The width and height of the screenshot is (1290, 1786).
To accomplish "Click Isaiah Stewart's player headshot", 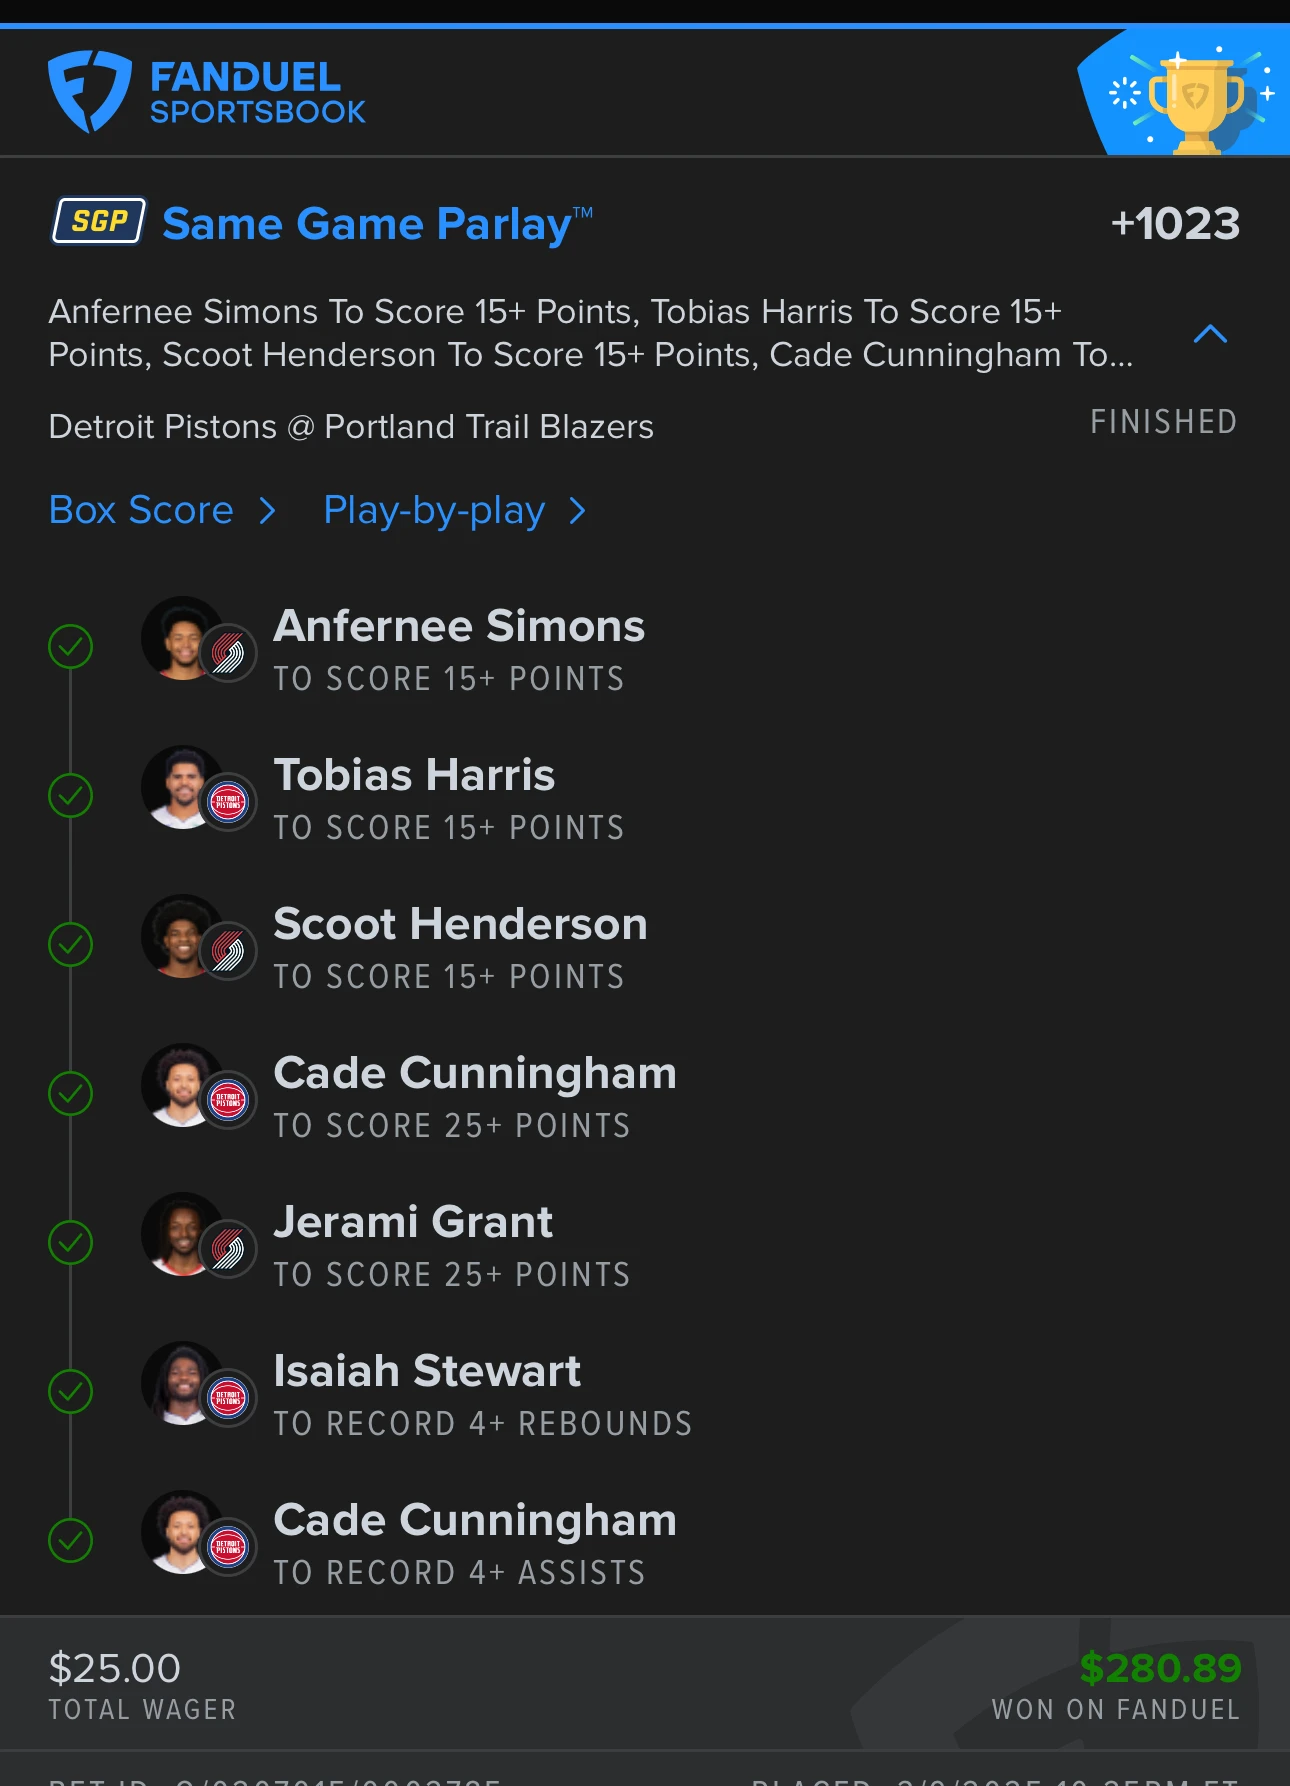I will coord(180,1383).
